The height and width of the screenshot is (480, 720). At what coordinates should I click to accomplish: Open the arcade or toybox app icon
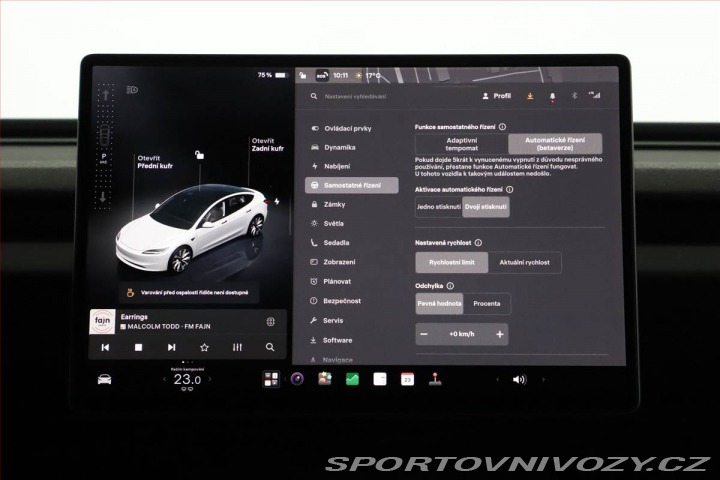325,379
